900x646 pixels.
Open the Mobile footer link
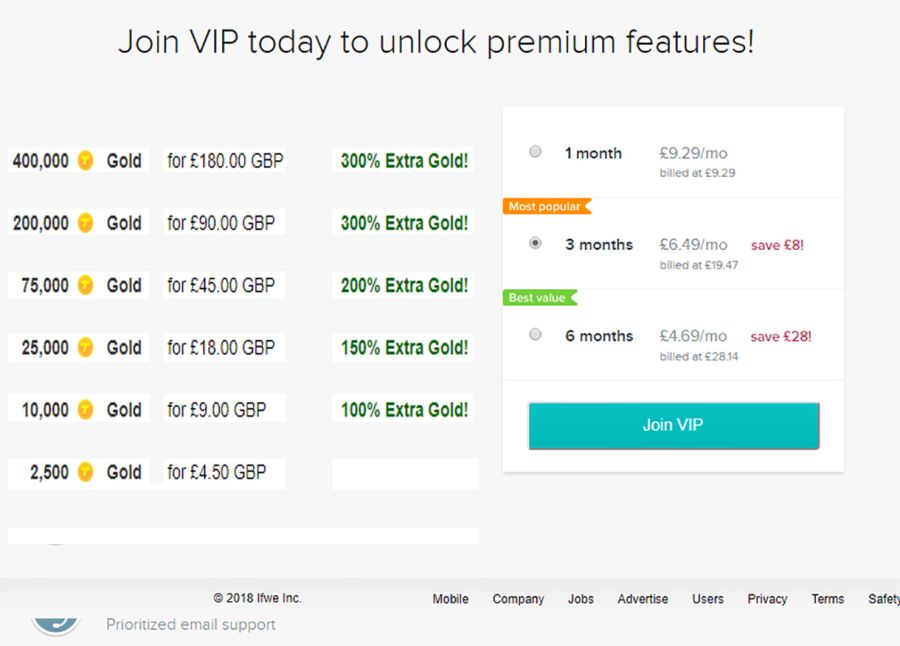point(450,599)
